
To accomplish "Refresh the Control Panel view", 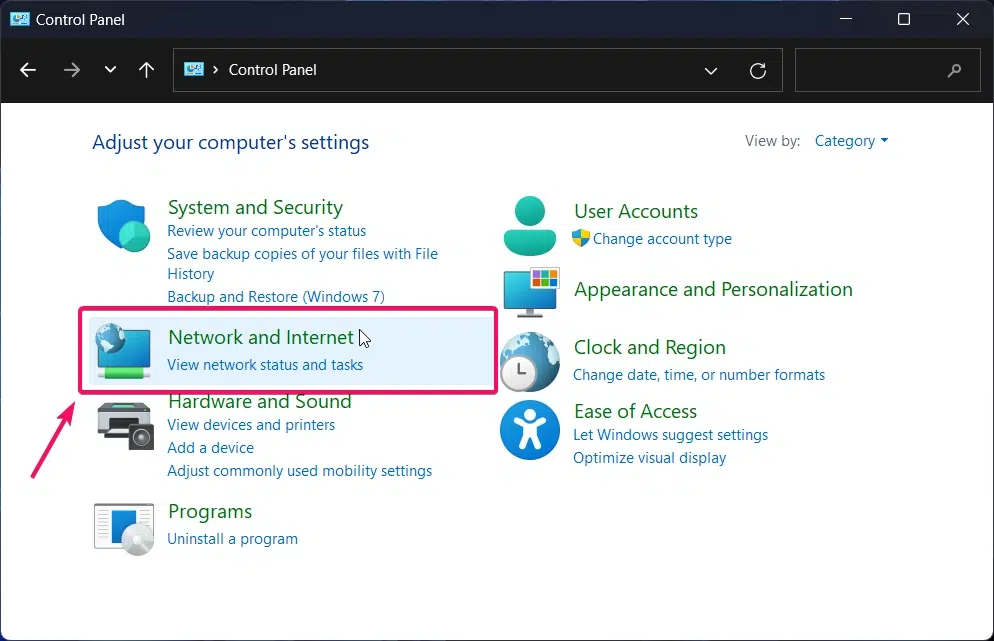I will (758, 70).
